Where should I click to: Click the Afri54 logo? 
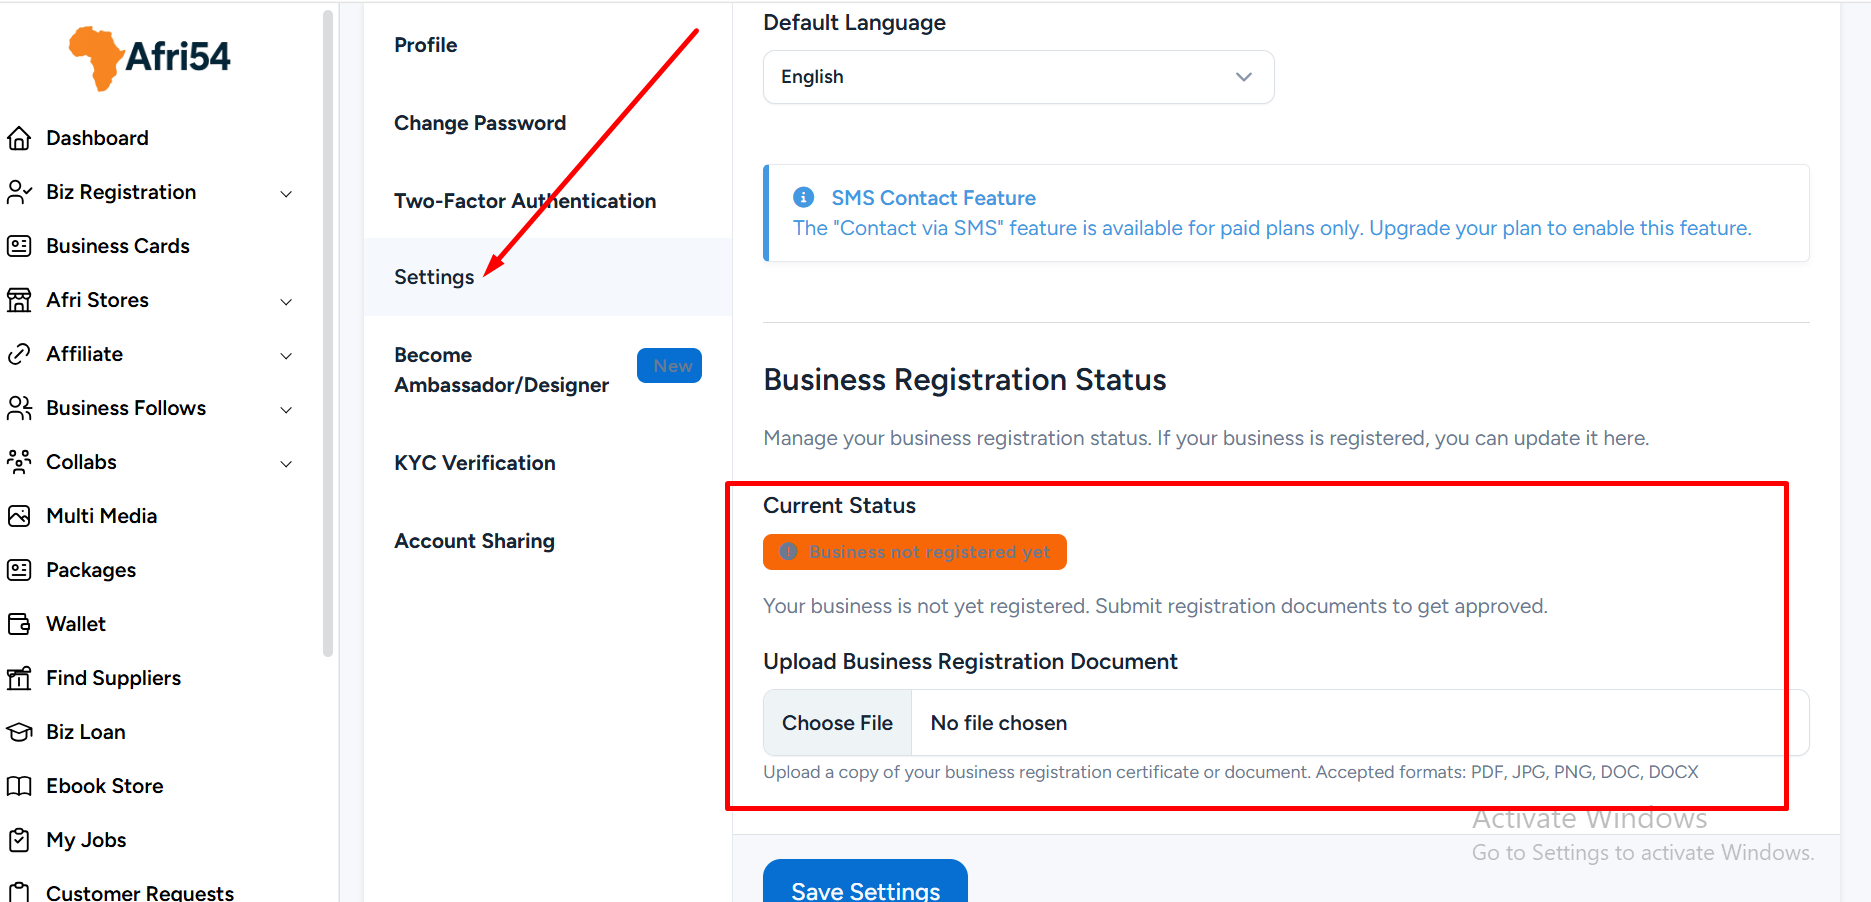150,57
